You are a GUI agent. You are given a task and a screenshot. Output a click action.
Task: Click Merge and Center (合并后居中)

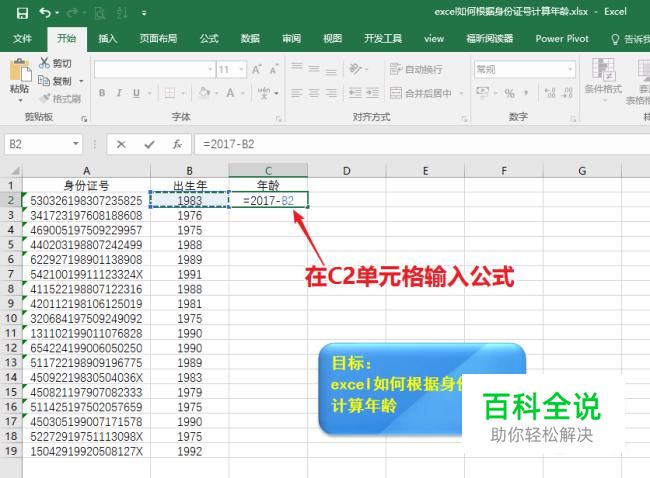pyautogui.click(x=421, y=93)
